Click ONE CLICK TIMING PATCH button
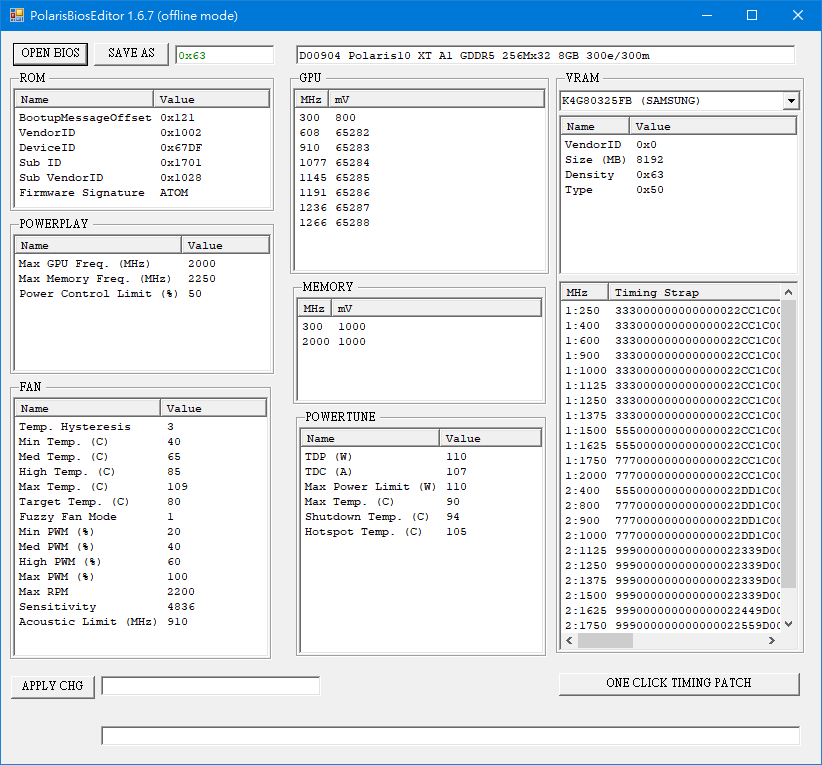The height and width of the screenshot is (765, 822). (679, 683)
